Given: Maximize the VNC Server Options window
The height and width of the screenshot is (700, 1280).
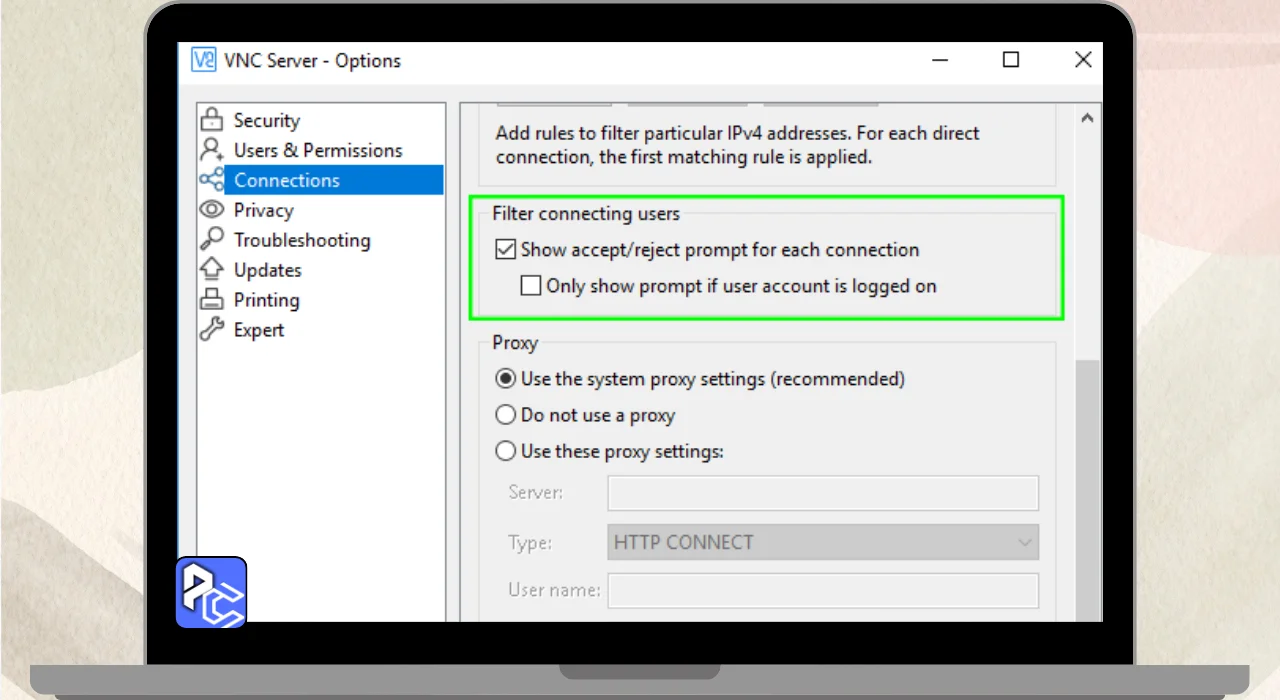Looking at the screenshot, I should pyautogui.click(x=1011, y=60).
